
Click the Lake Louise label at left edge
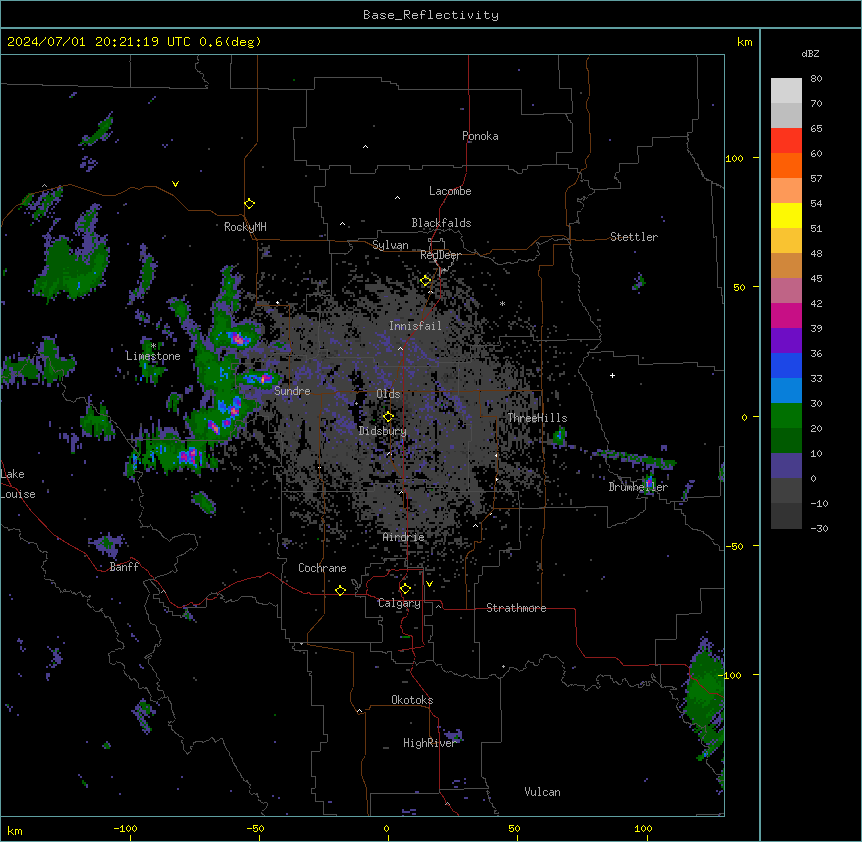[x=18, y=484]
